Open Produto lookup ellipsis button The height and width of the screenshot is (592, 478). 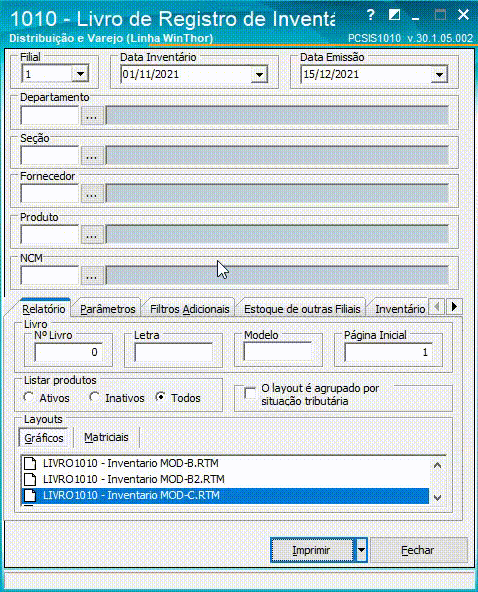(x=92, y=235)
